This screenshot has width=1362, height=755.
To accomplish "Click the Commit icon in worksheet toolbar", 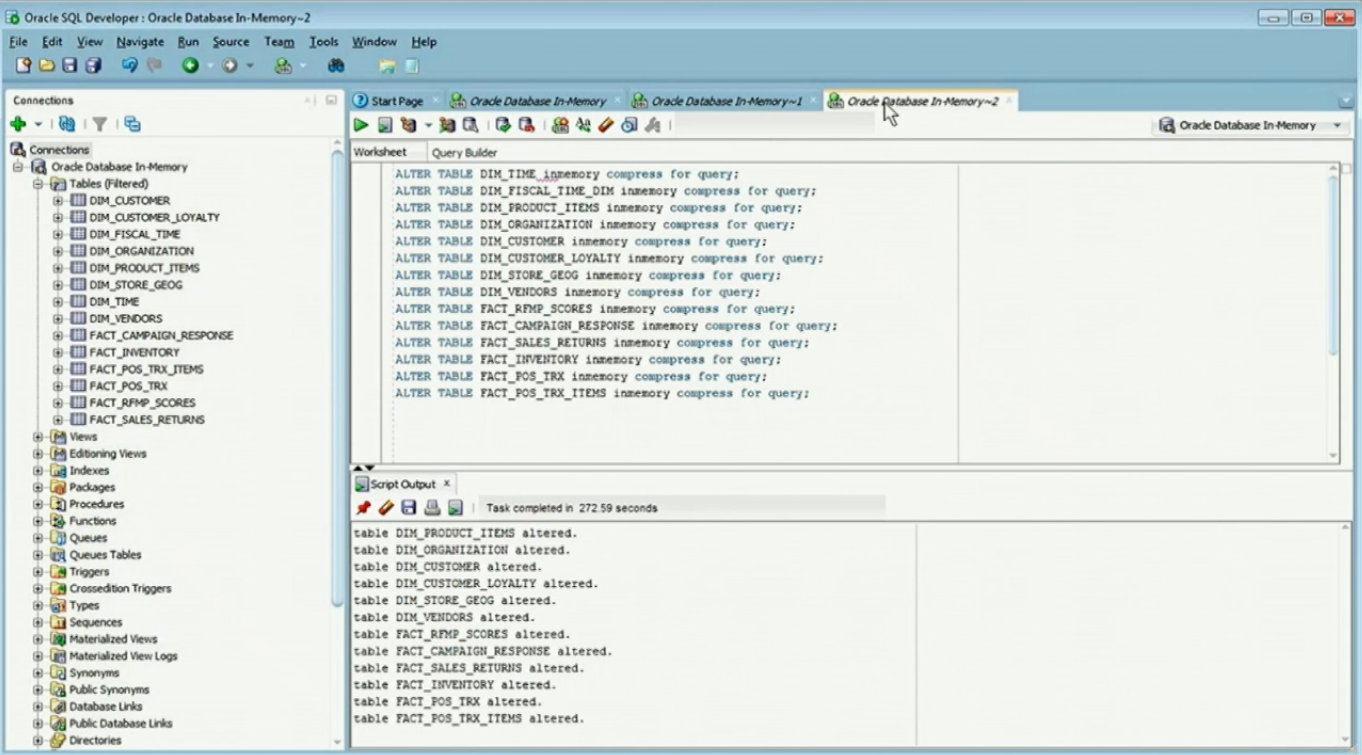I will coord(503,125).
